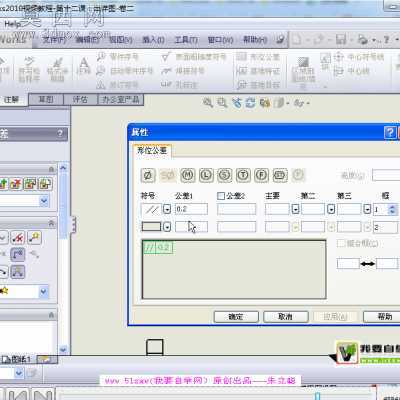Open the Edit (编辑) menu
This screenshot has width=400, height=400.
88,40
